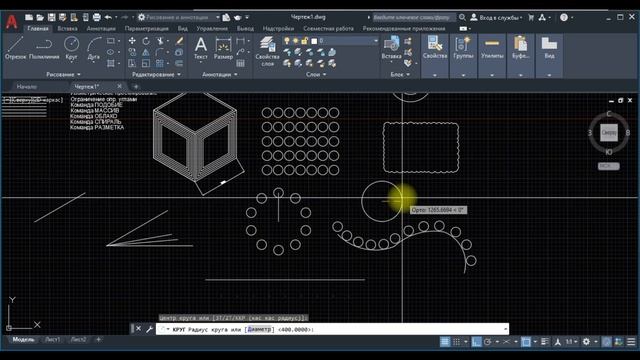640x360 pixels.
Task: Open the Параметризация ribbon tab
Action: tap(146, 29)
